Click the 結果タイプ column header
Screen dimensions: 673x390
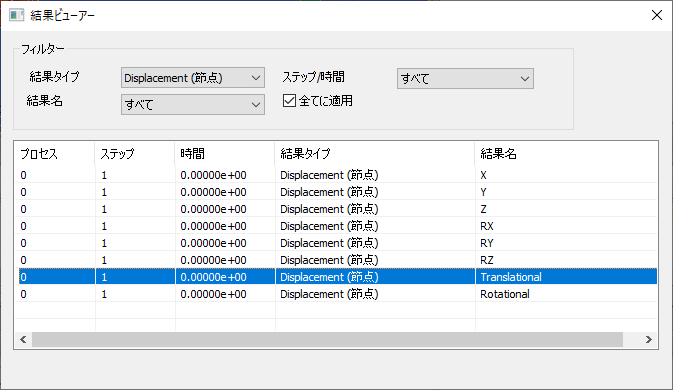(x=375, y=154)
